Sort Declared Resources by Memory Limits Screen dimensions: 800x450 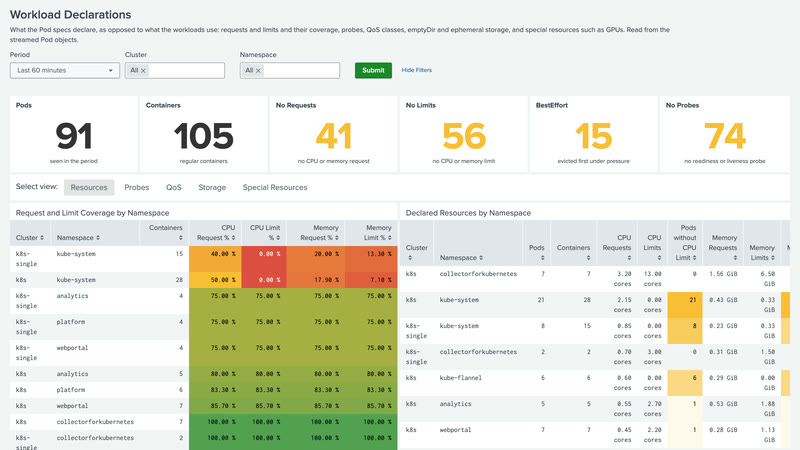click(x=762, y=253)
